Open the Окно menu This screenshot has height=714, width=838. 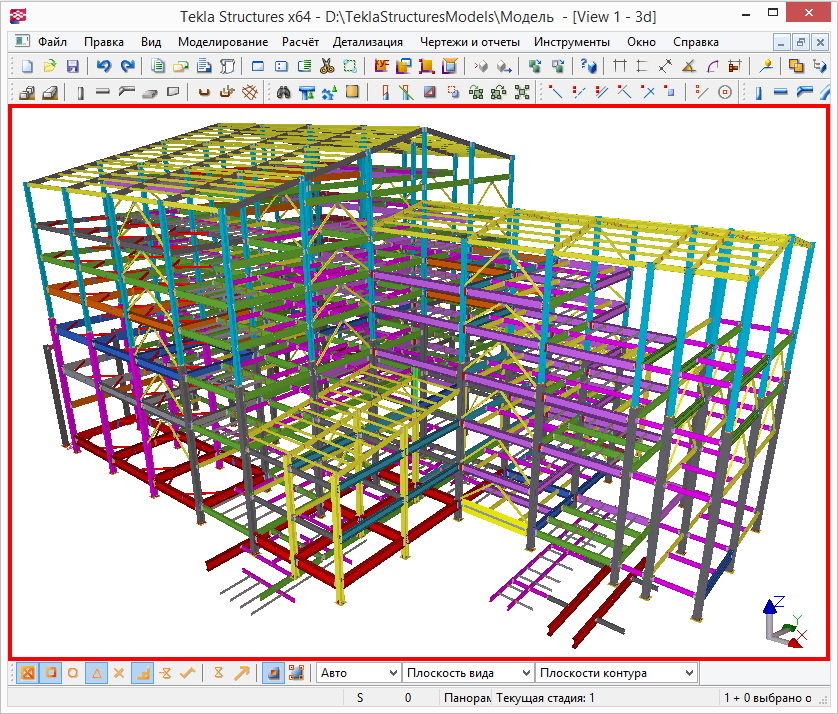click(641, 42)
